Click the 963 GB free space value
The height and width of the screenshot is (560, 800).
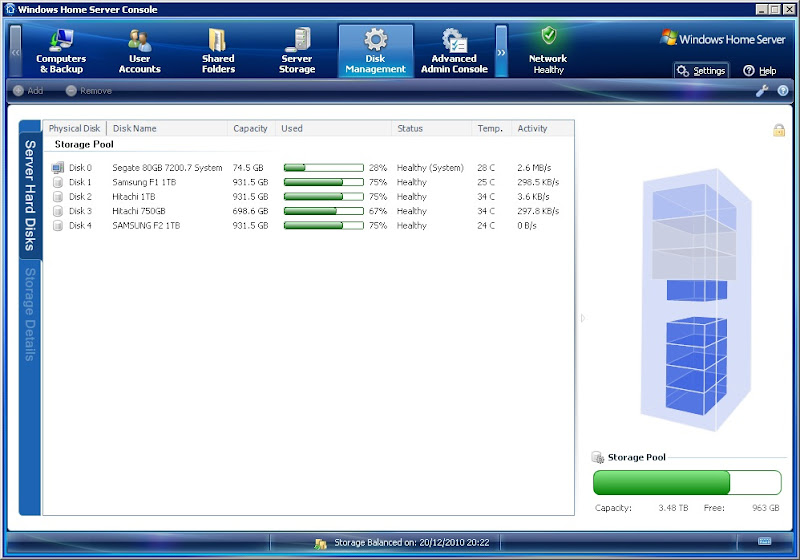765,508
